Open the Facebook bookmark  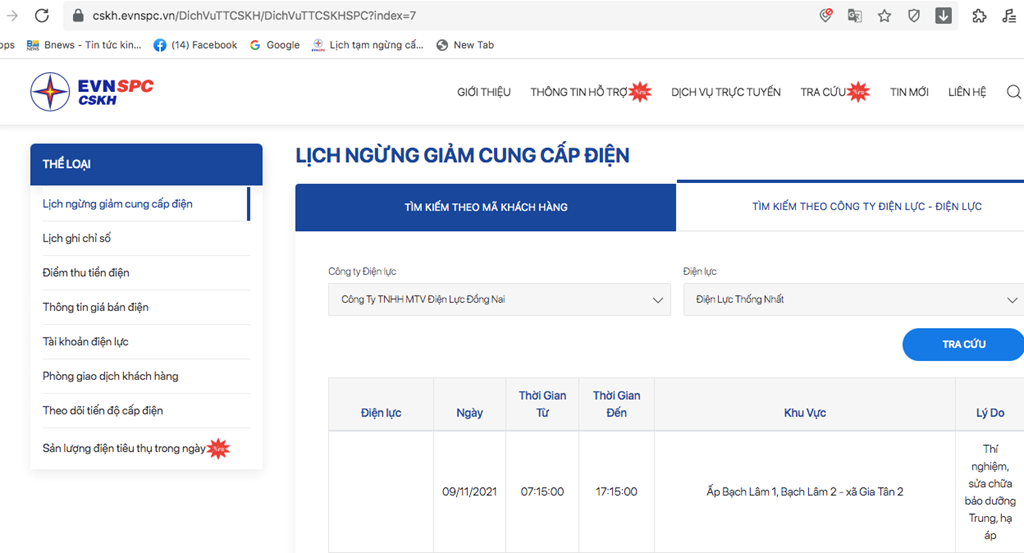pos(195,45)
